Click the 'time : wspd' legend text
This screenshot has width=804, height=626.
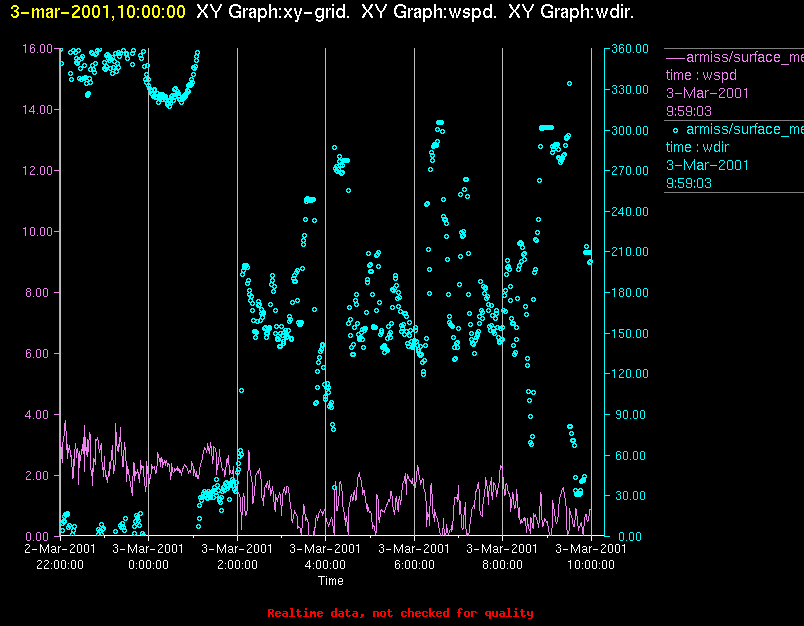point(701,75)
